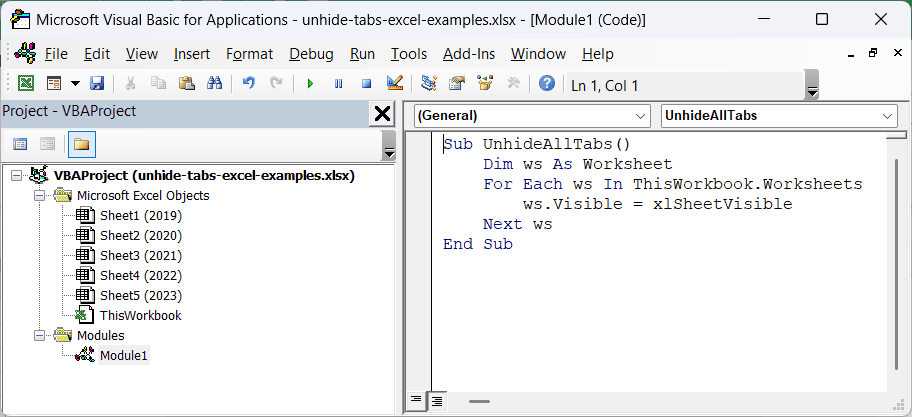Click the 'ws.Visible = xlSheetVisible' line
912x417 pixels.
[x=657, y=204]
